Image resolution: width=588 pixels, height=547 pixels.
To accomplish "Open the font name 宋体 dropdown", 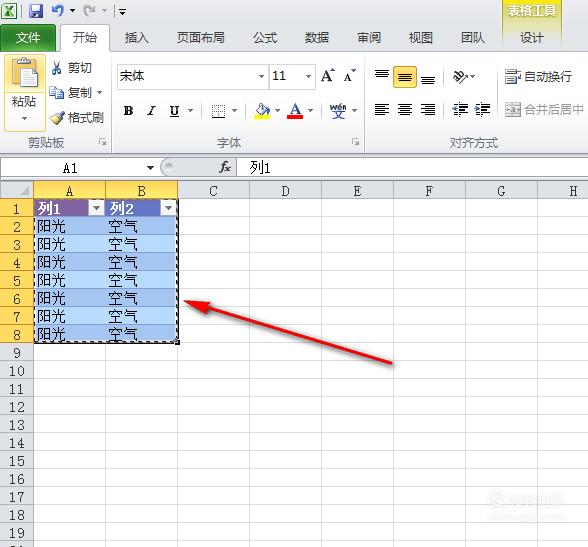I will (261, 76).
